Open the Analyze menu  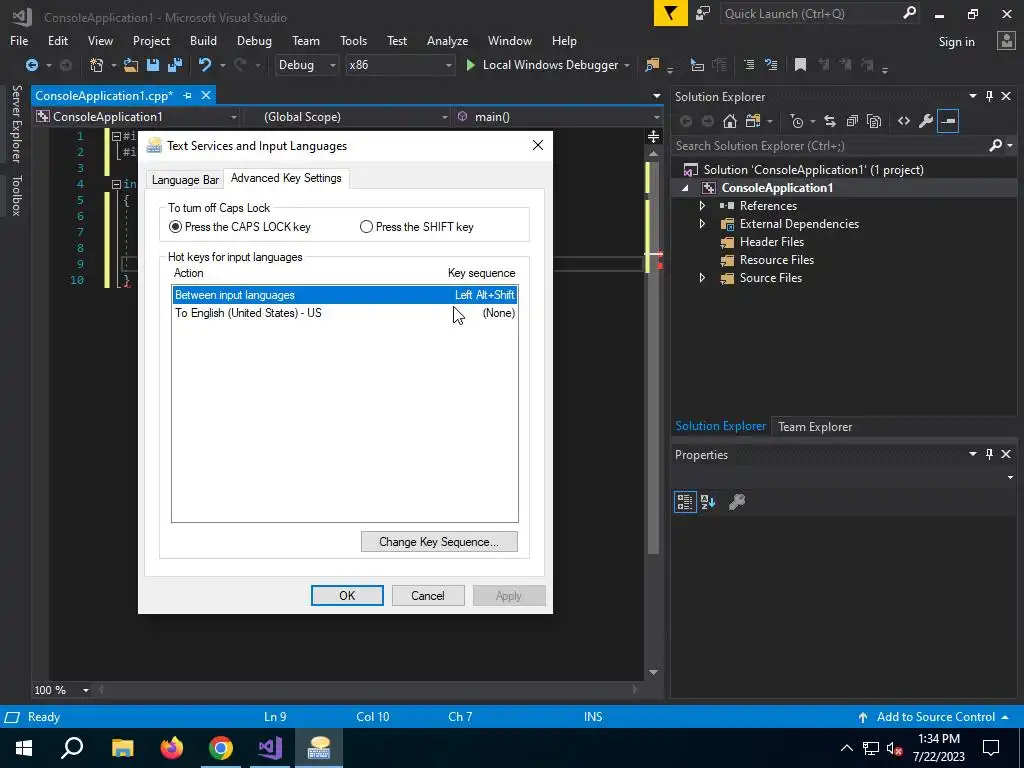(447, 40)
